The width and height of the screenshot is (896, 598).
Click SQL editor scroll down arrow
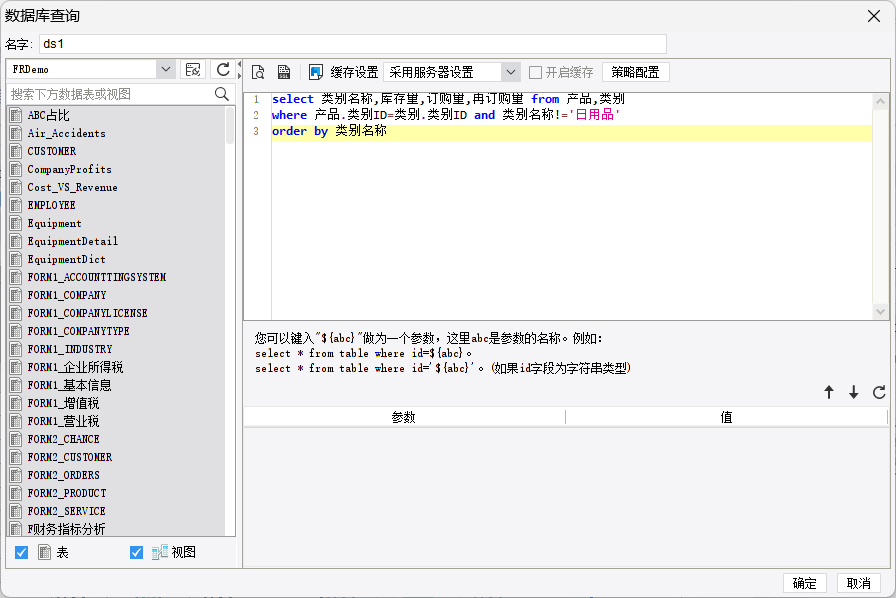[x=880, y=312]
